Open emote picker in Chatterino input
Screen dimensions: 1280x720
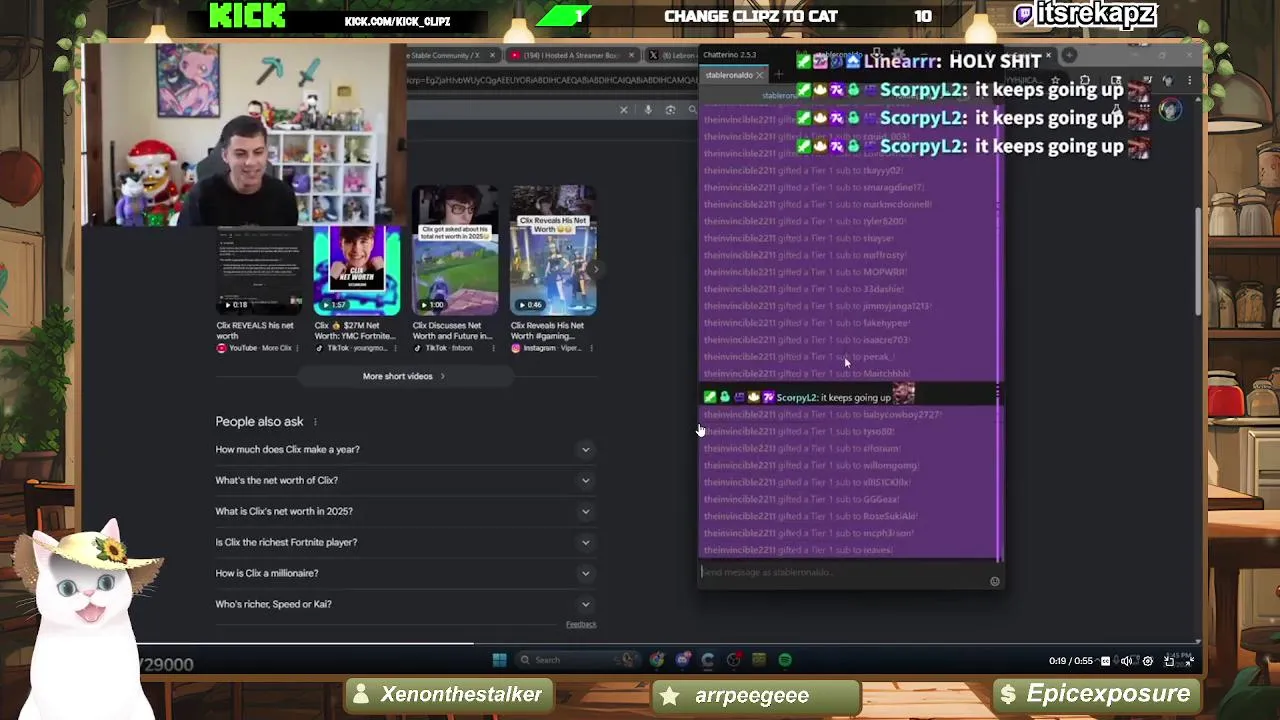pos(994,581)
